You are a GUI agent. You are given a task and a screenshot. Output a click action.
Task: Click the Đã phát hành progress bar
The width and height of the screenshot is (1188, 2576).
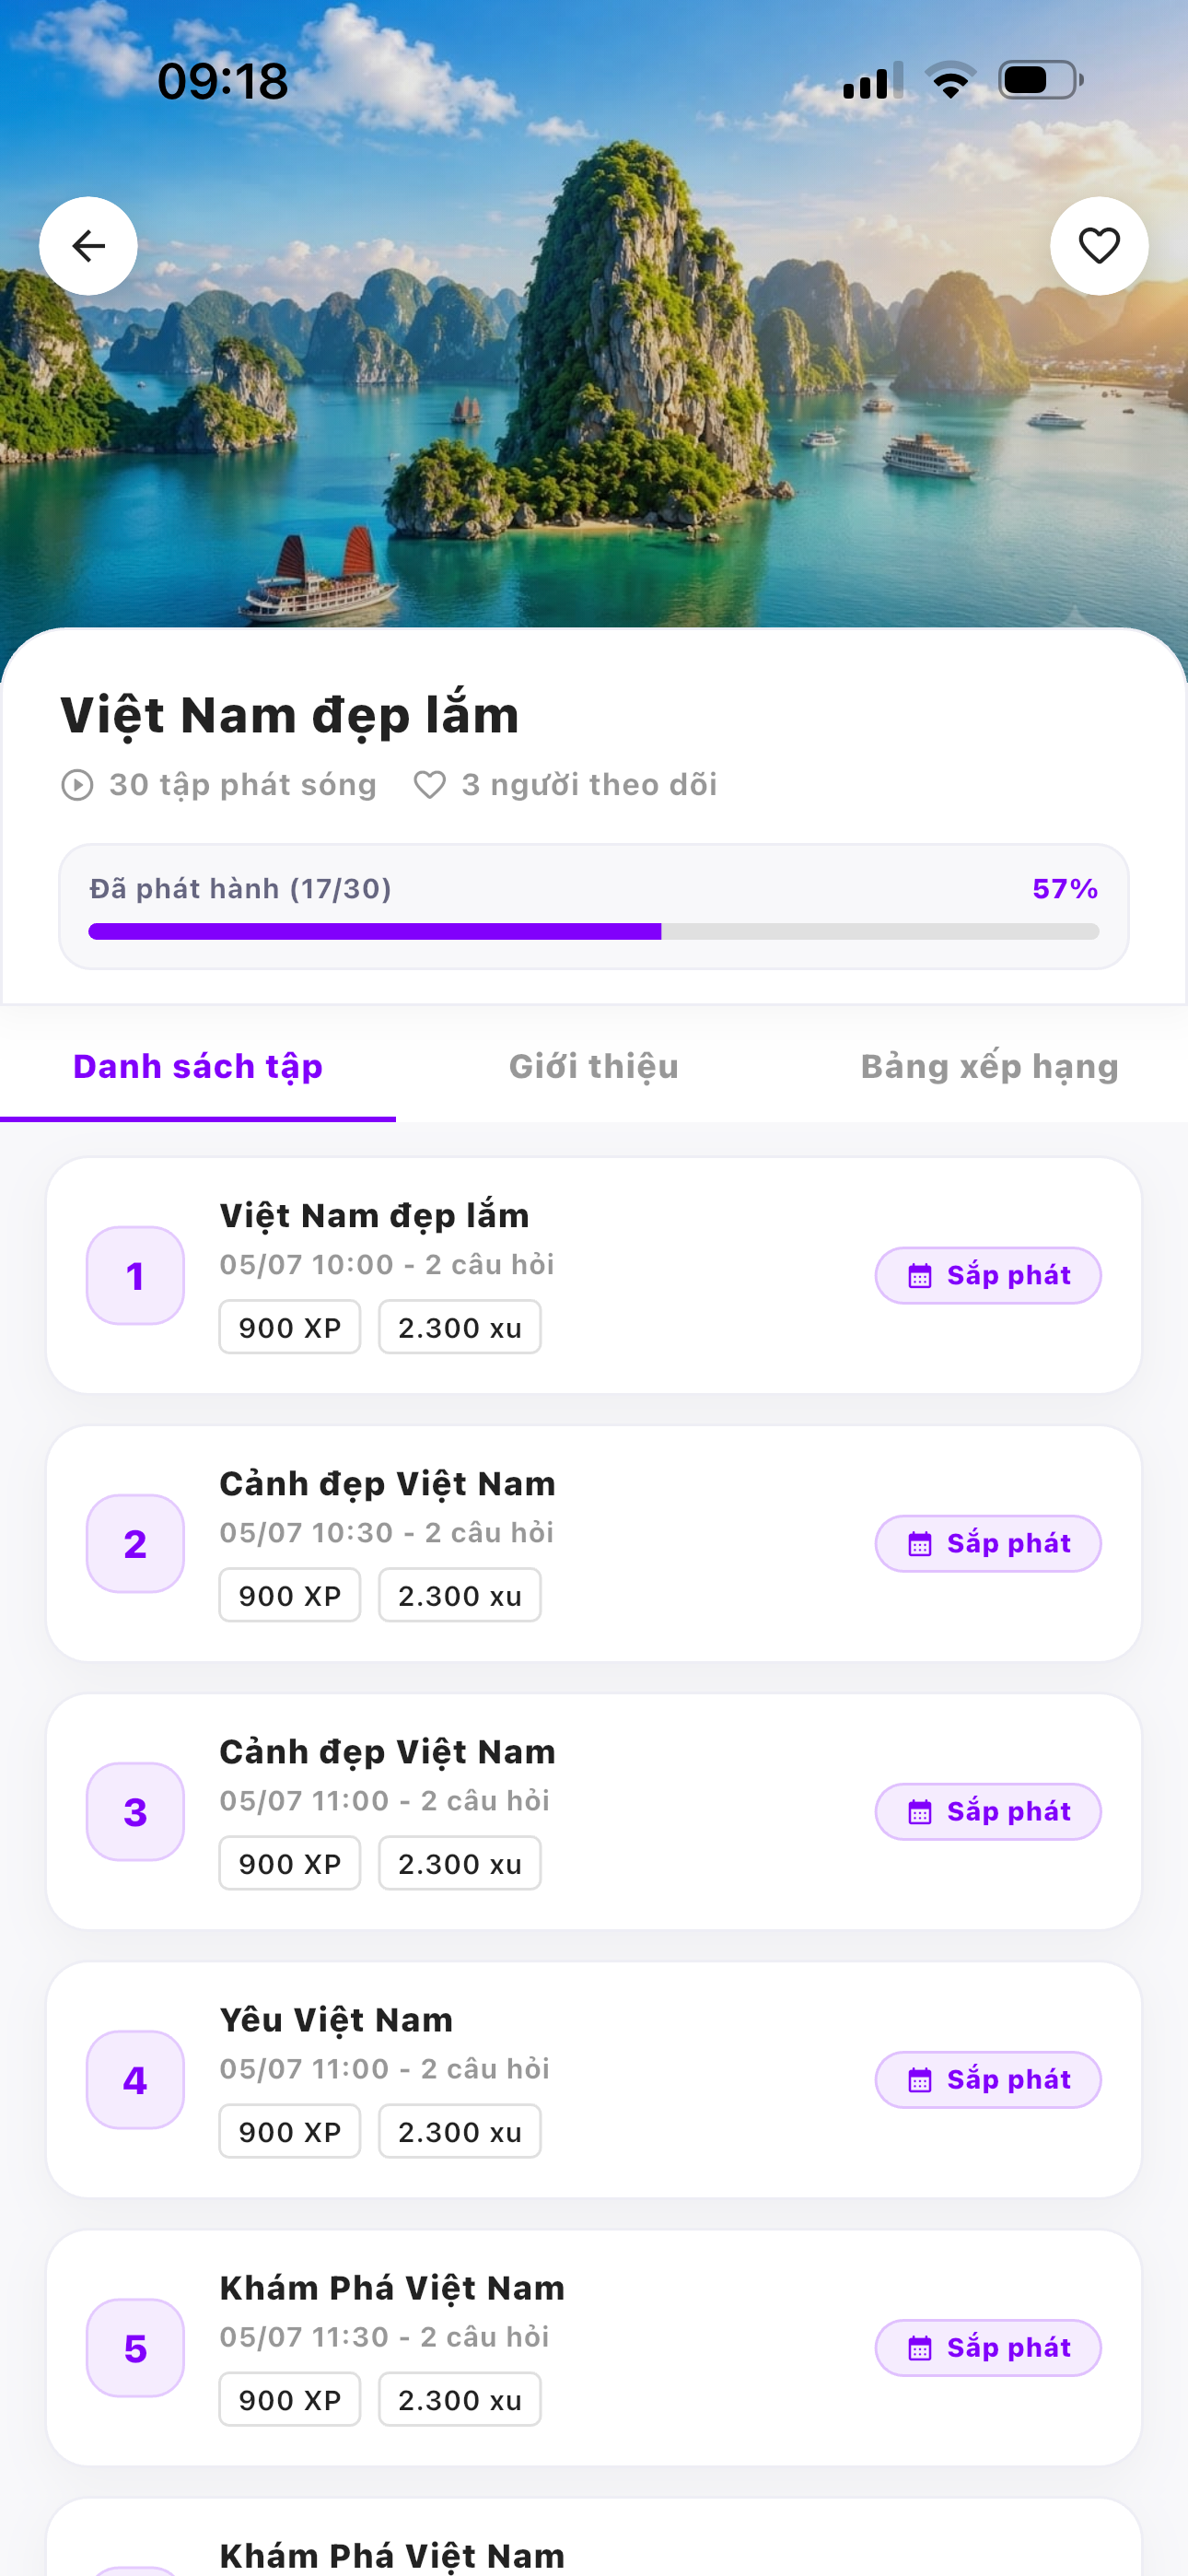coord(594,931)
